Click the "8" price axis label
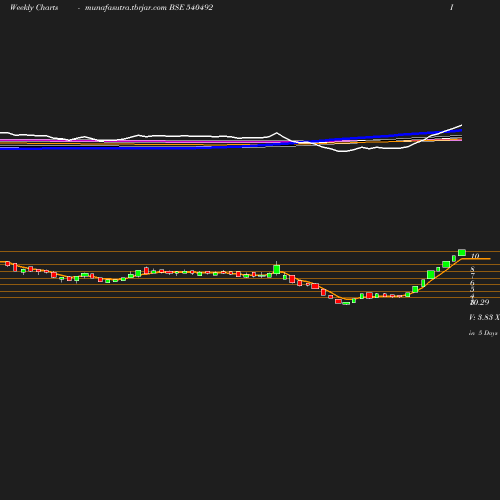 472,269
